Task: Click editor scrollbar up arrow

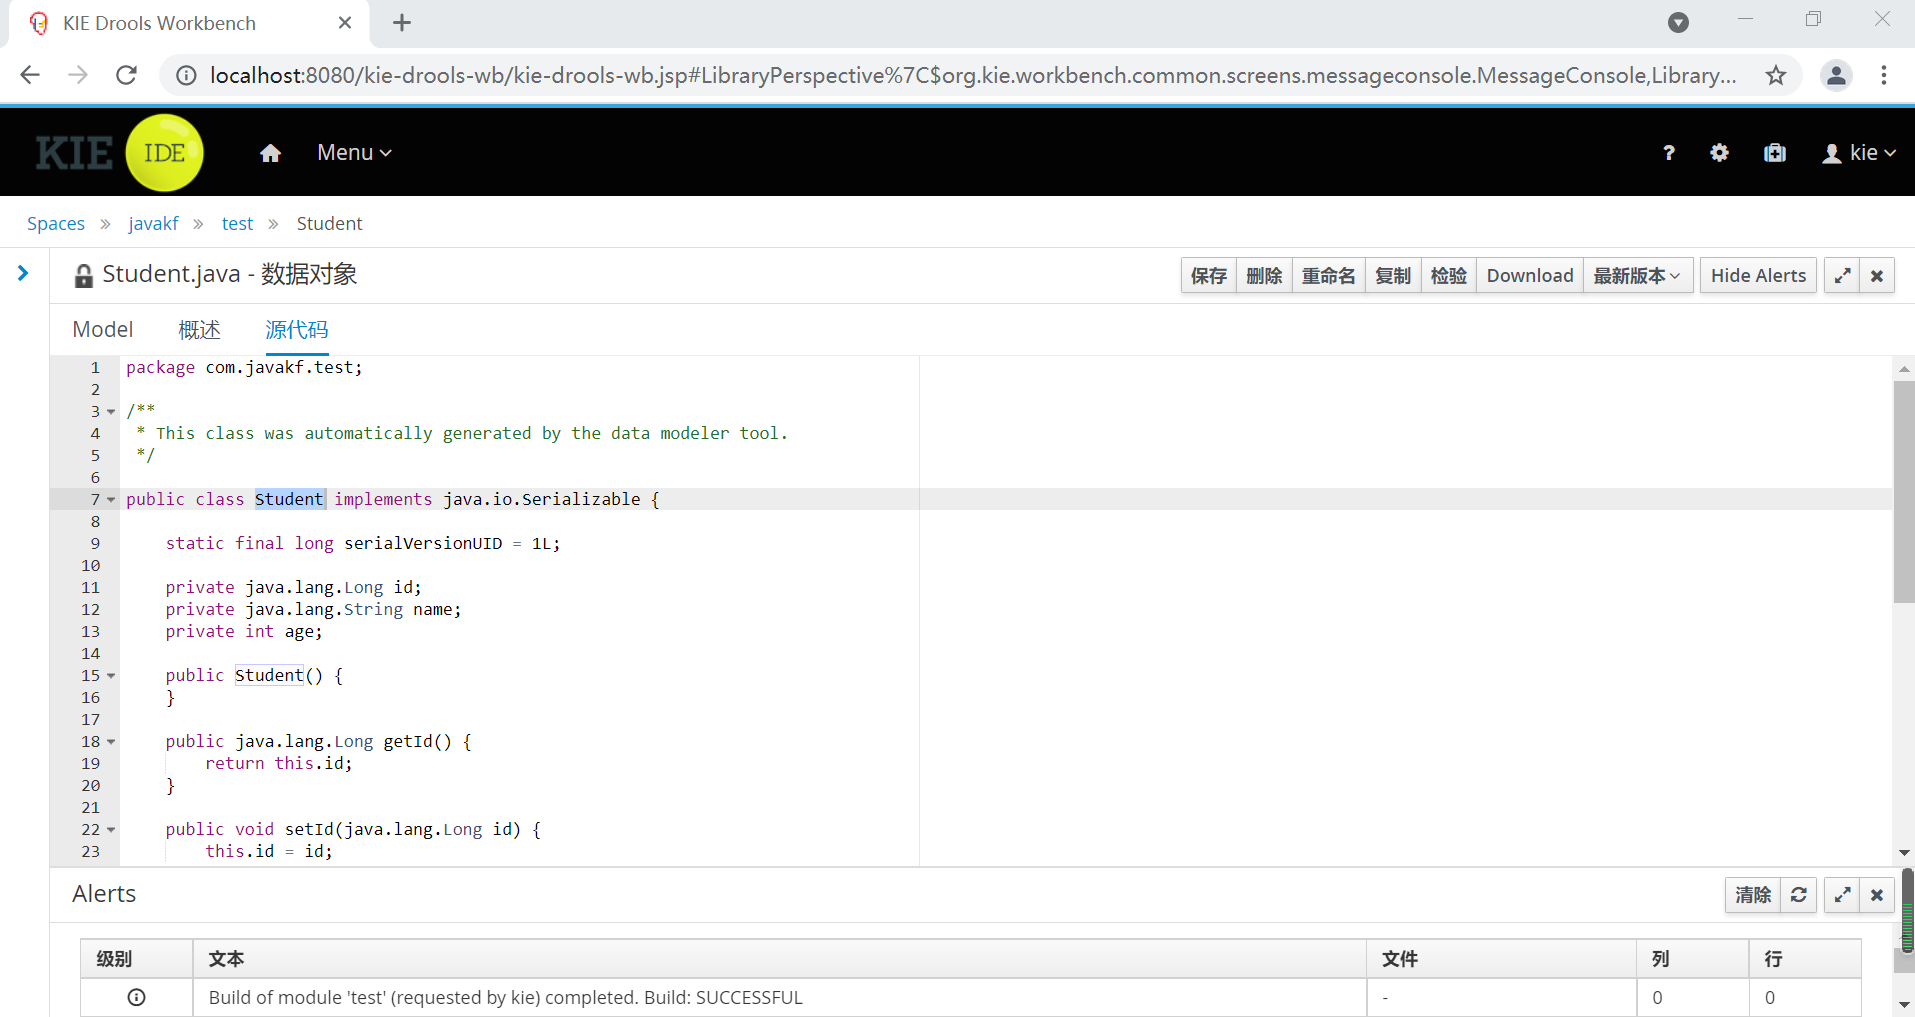Action: 1904,369
